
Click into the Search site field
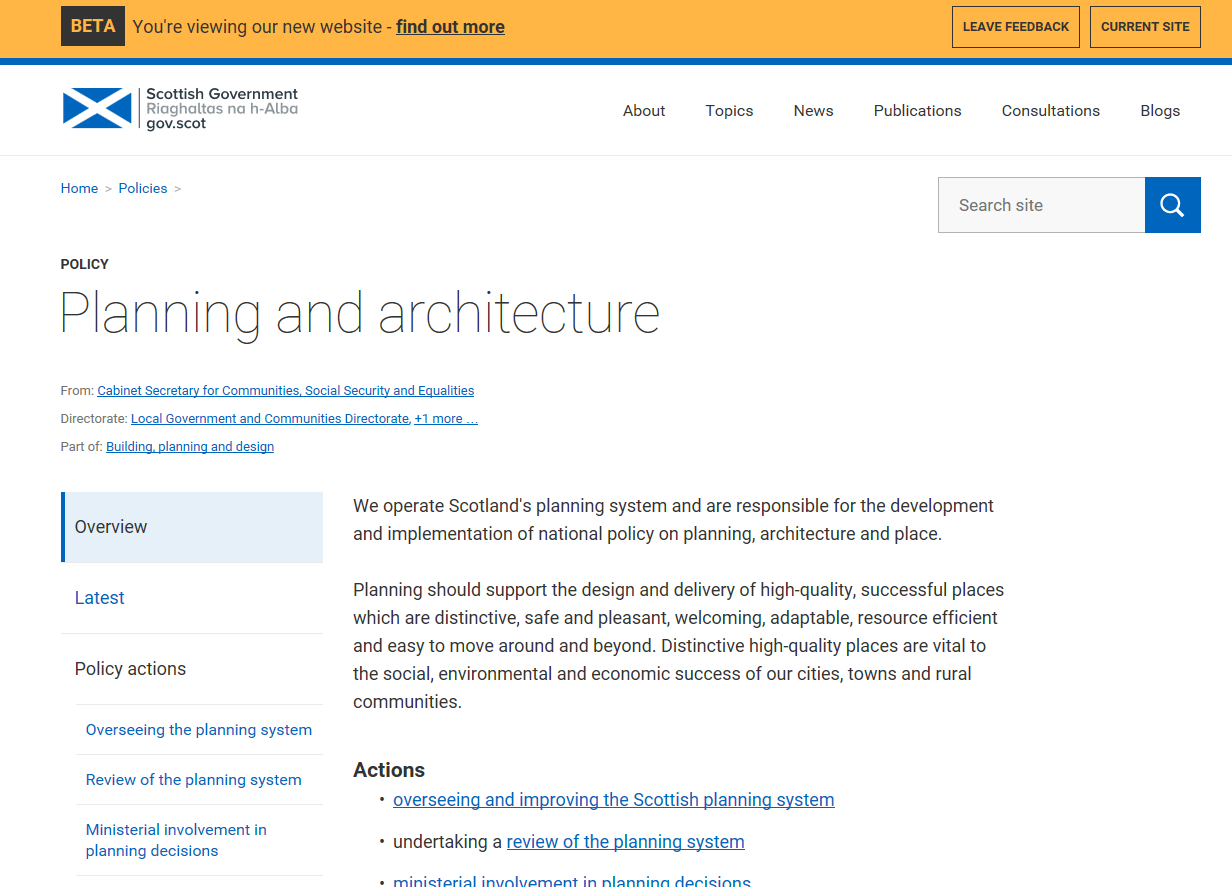pos(1041,205)
